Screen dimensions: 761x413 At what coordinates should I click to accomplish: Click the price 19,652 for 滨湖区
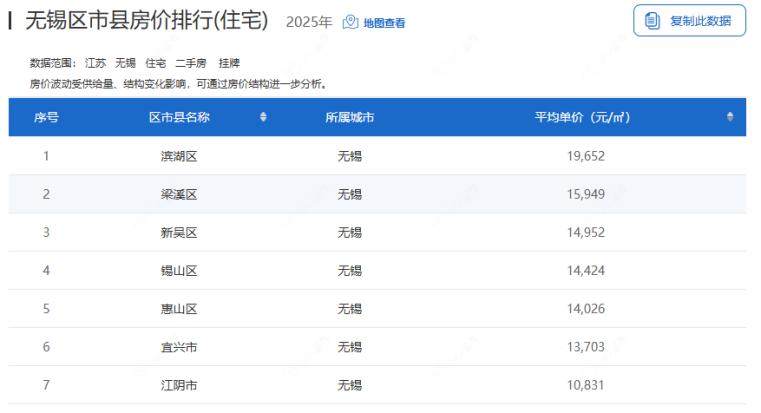586,156
